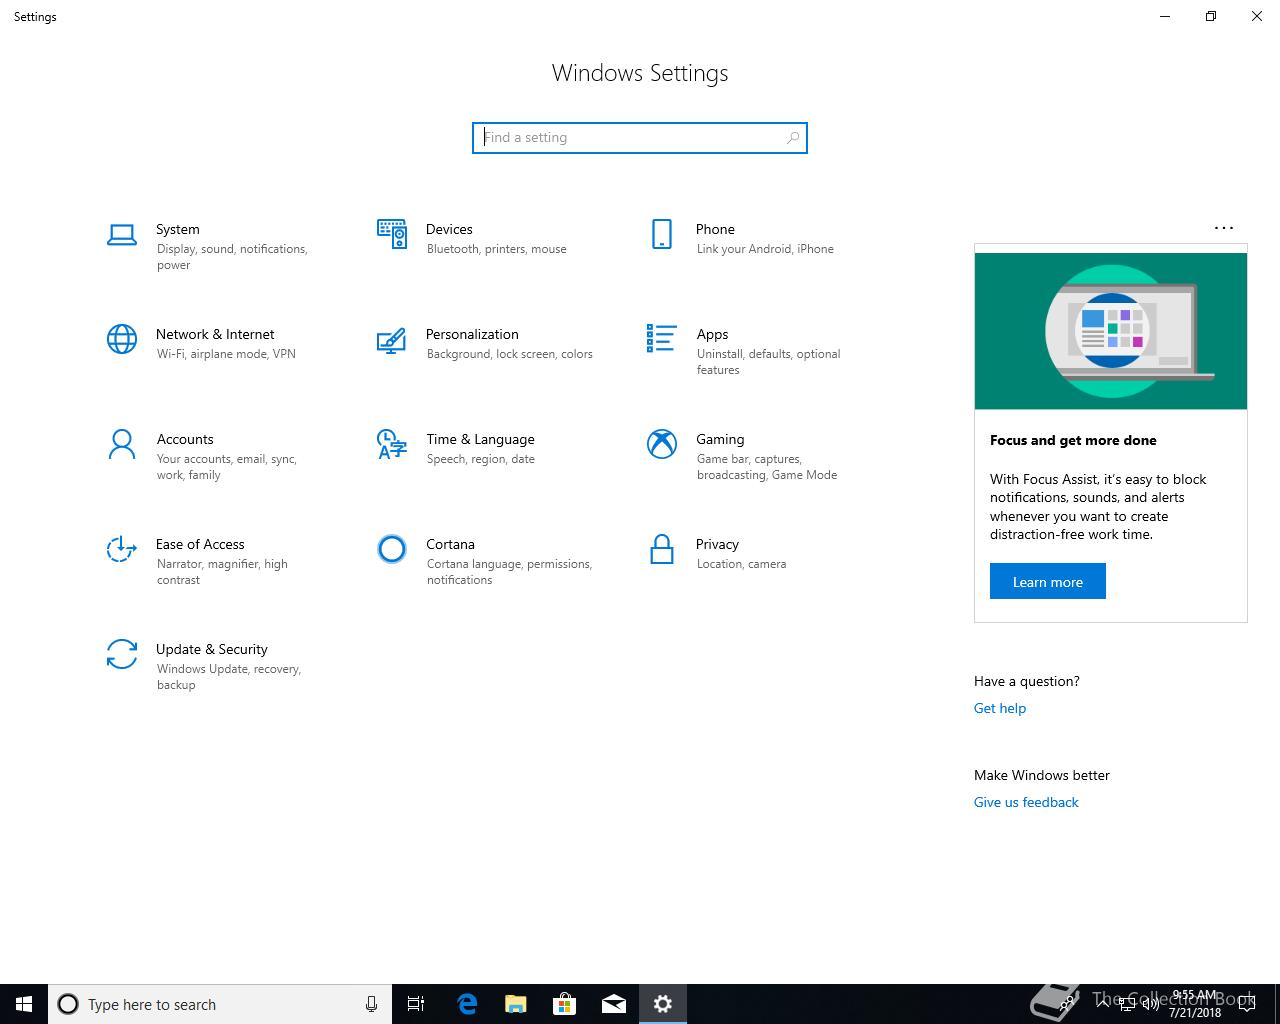Screen dimensions: 1280x1024
Task: Click the Cortana circle in taskbar search
Action: coord(68,1004)
